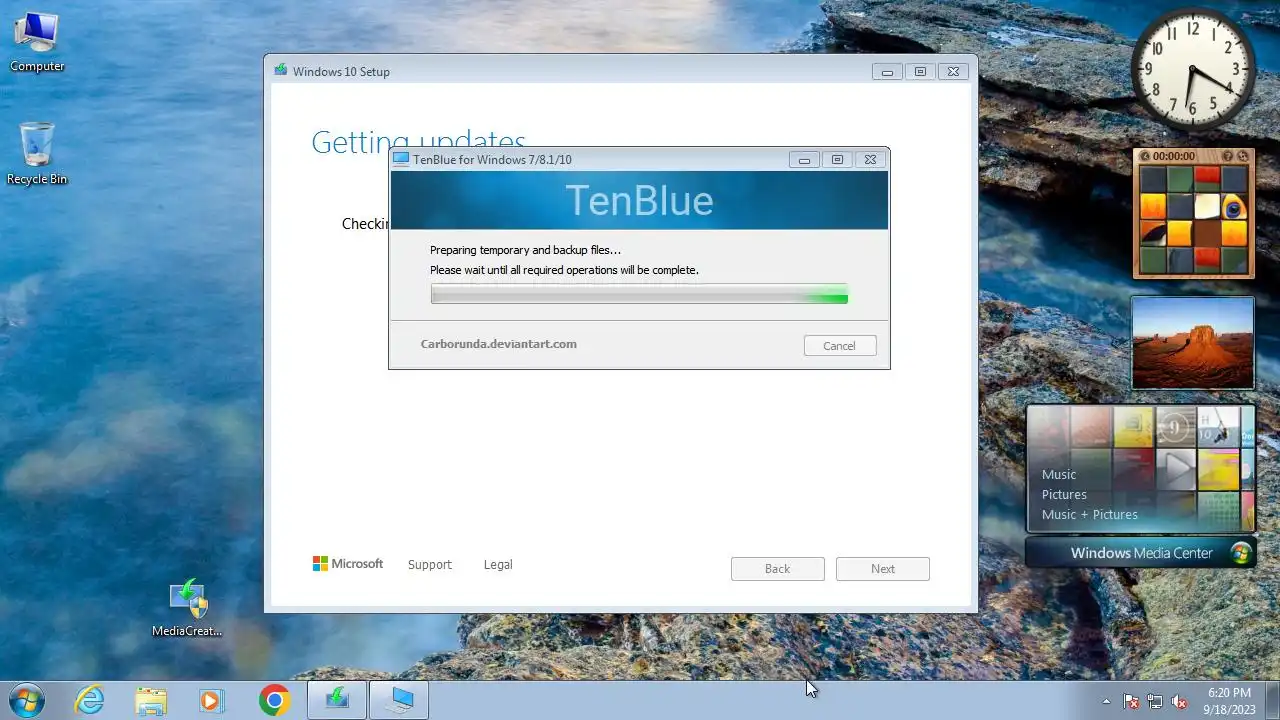The width and height of the screenshot is (1280, 720).
Task: Open the Action Center flag icon
Action: pos(1131,701)
